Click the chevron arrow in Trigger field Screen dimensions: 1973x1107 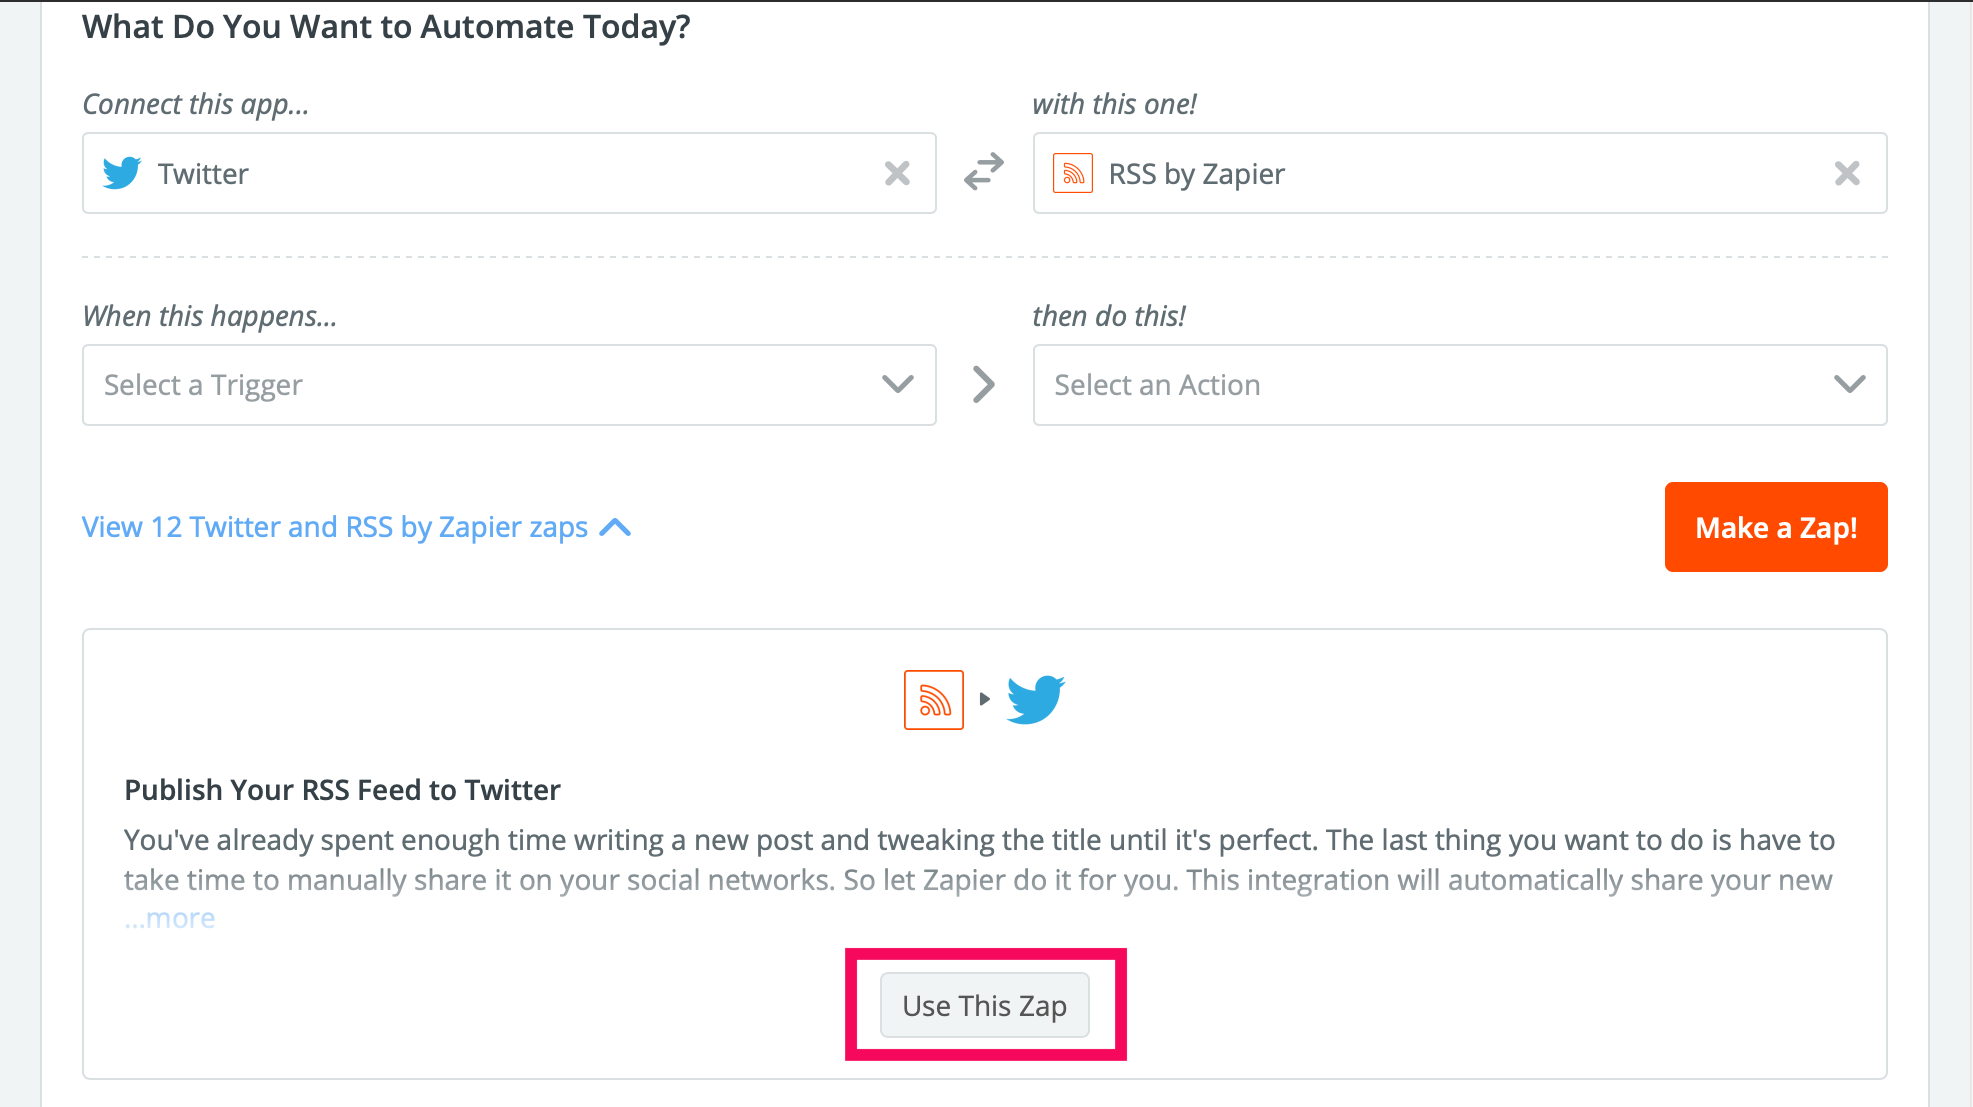pos(898,384)
